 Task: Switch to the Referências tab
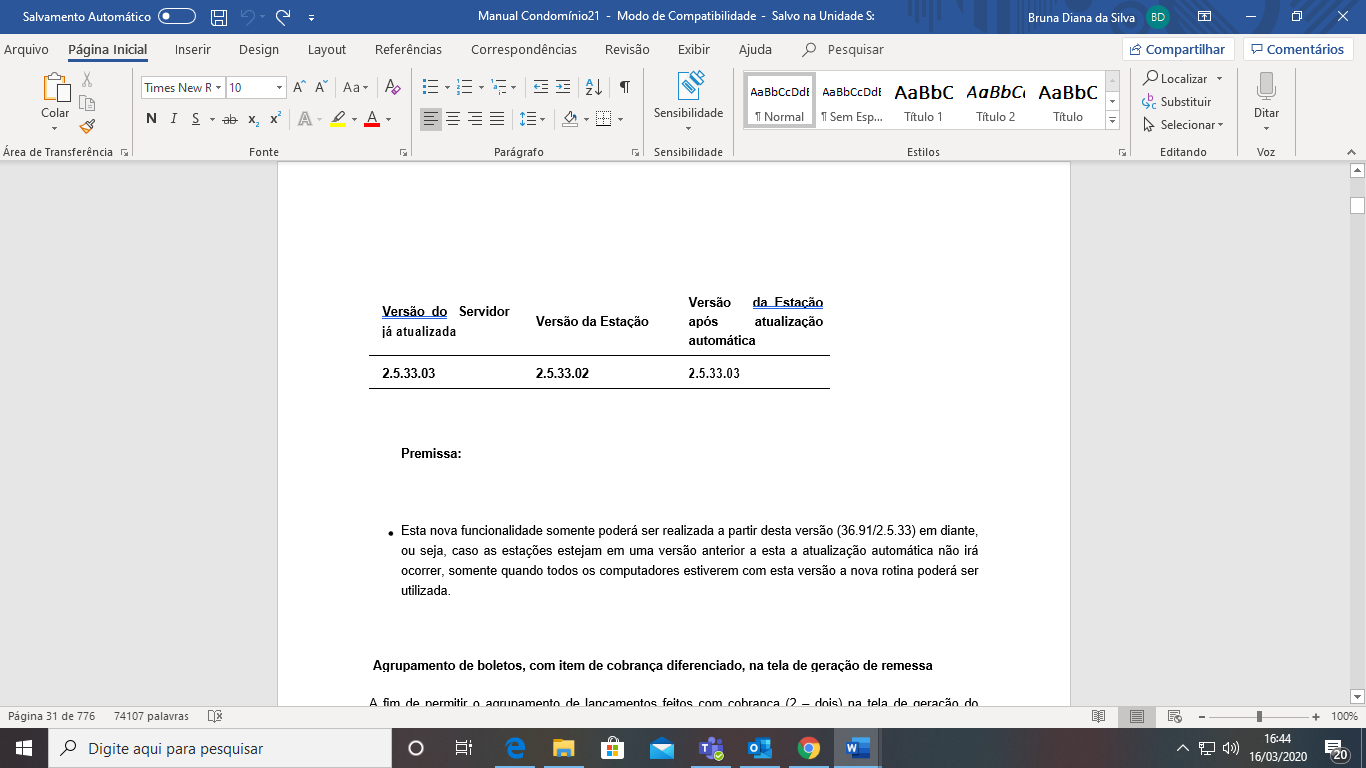point(408,50)
